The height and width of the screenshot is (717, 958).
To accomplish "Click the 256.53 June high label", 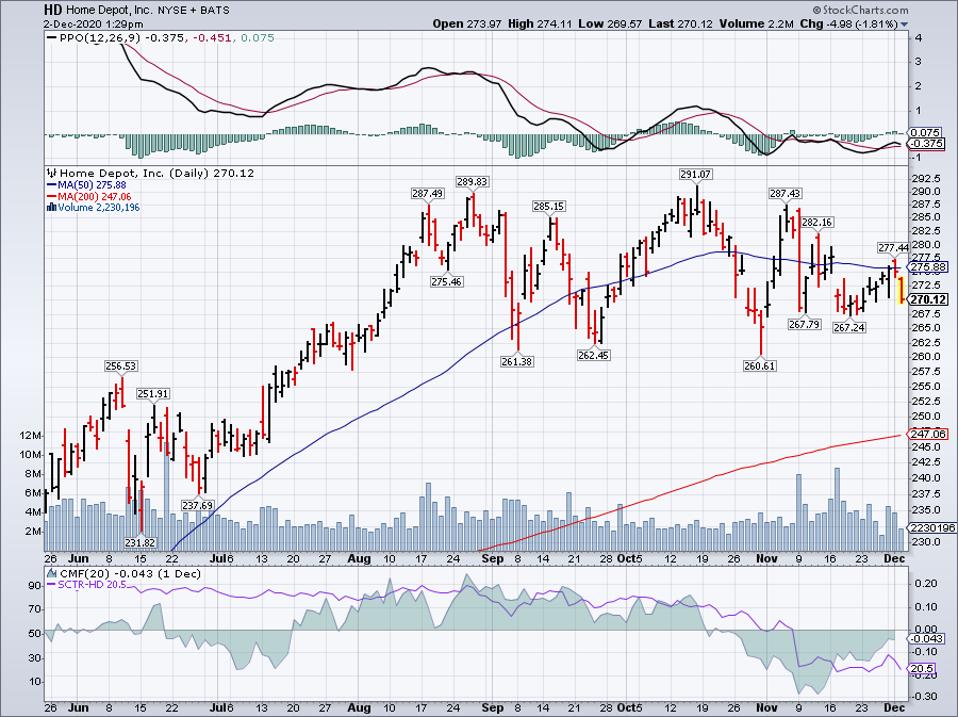I will [x=121, y=366].
